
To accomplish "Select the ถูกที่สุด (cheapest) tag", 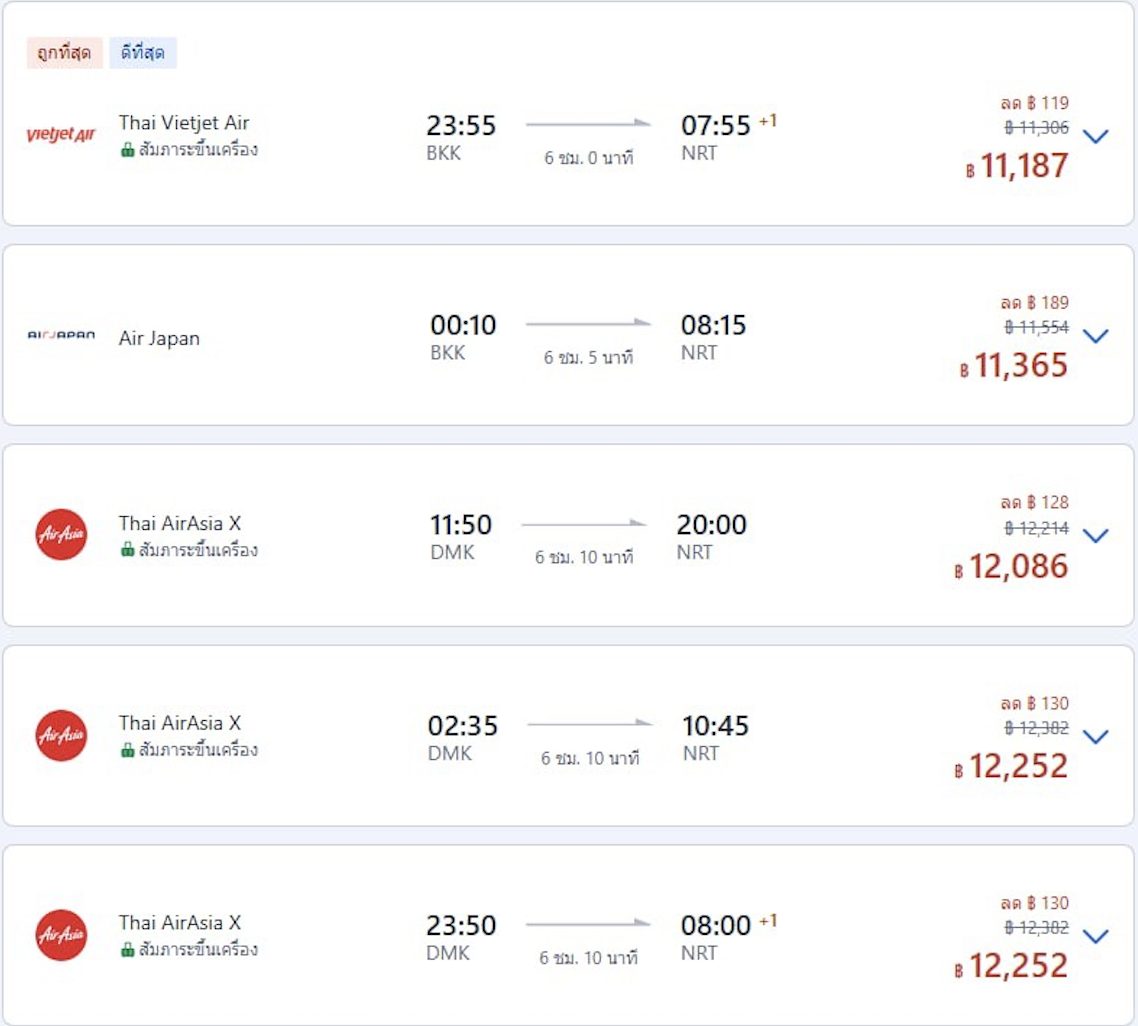I will pos(65,53).
